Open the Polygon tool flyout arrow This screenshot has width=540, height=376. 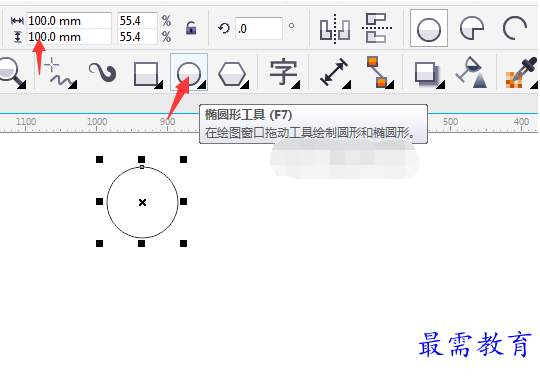[245, 84]
